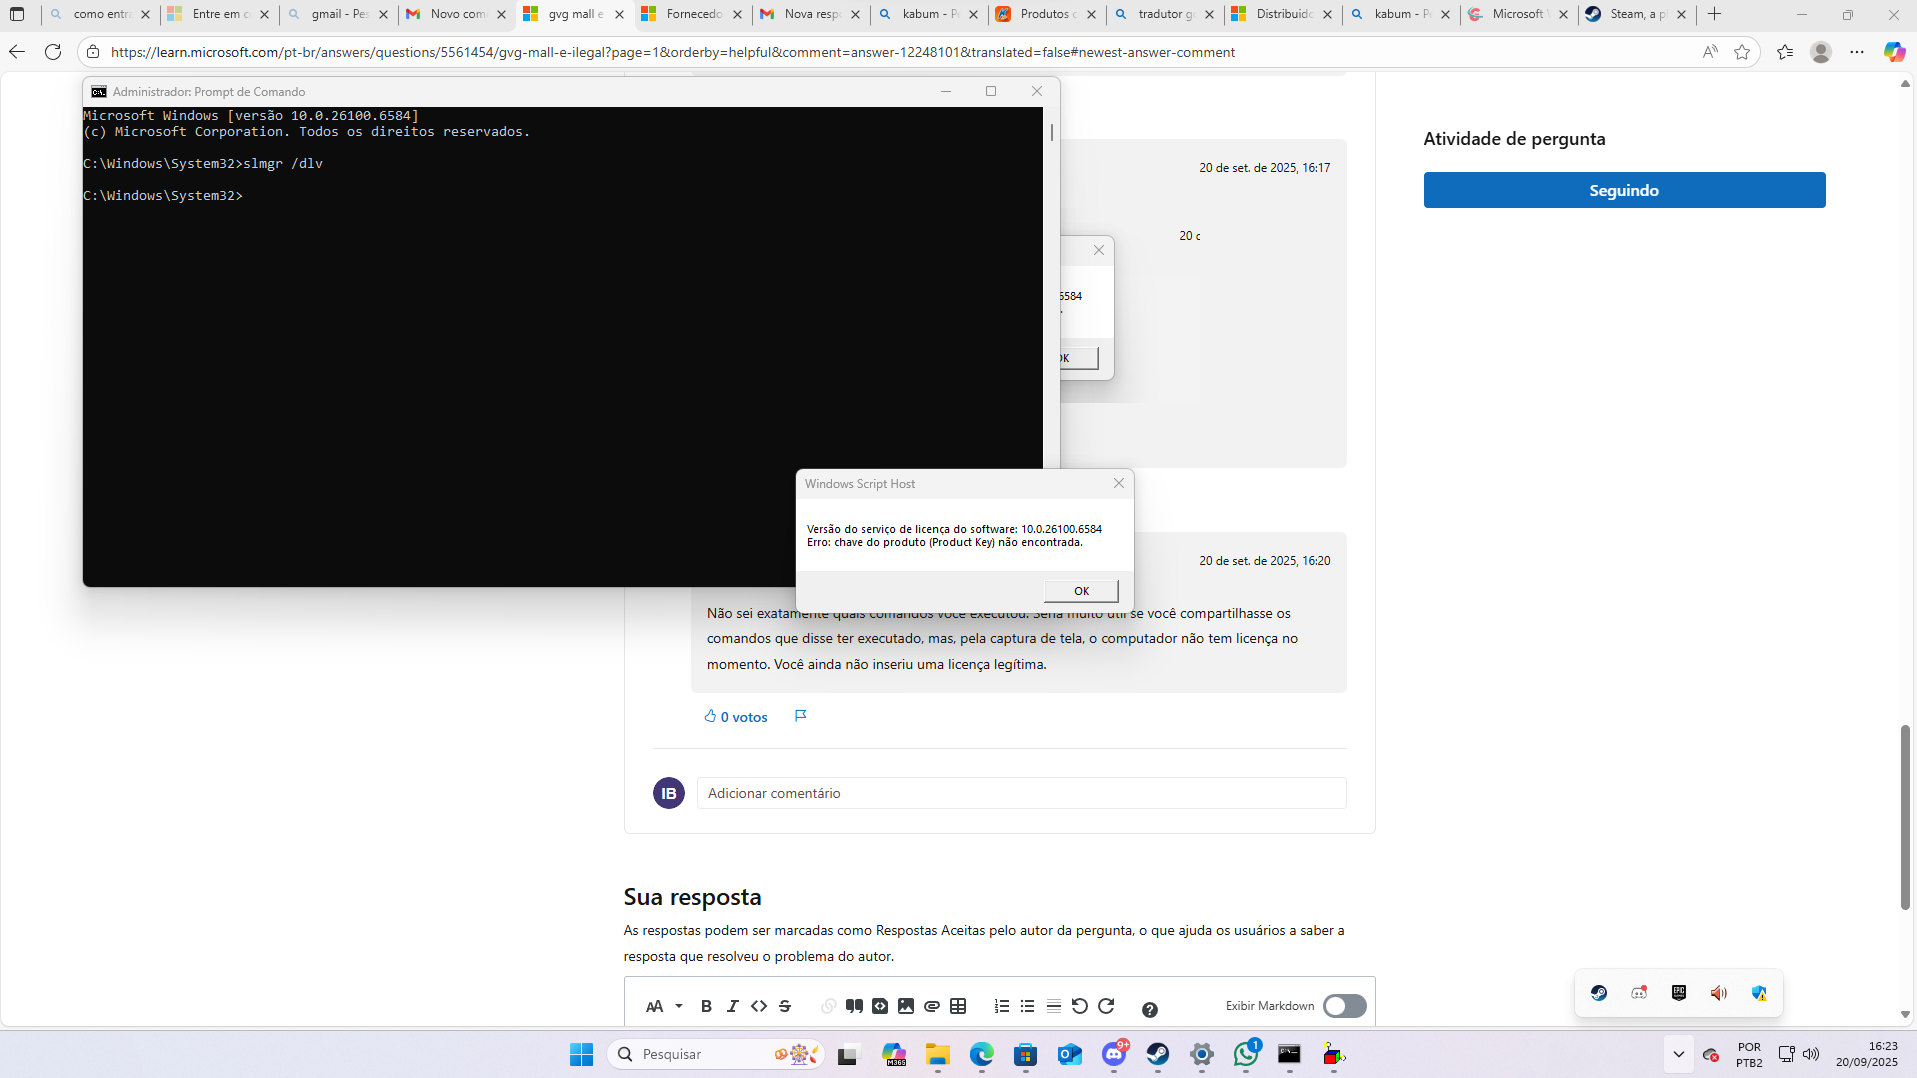Flag the comment with 0 votos

pos(800,716)
